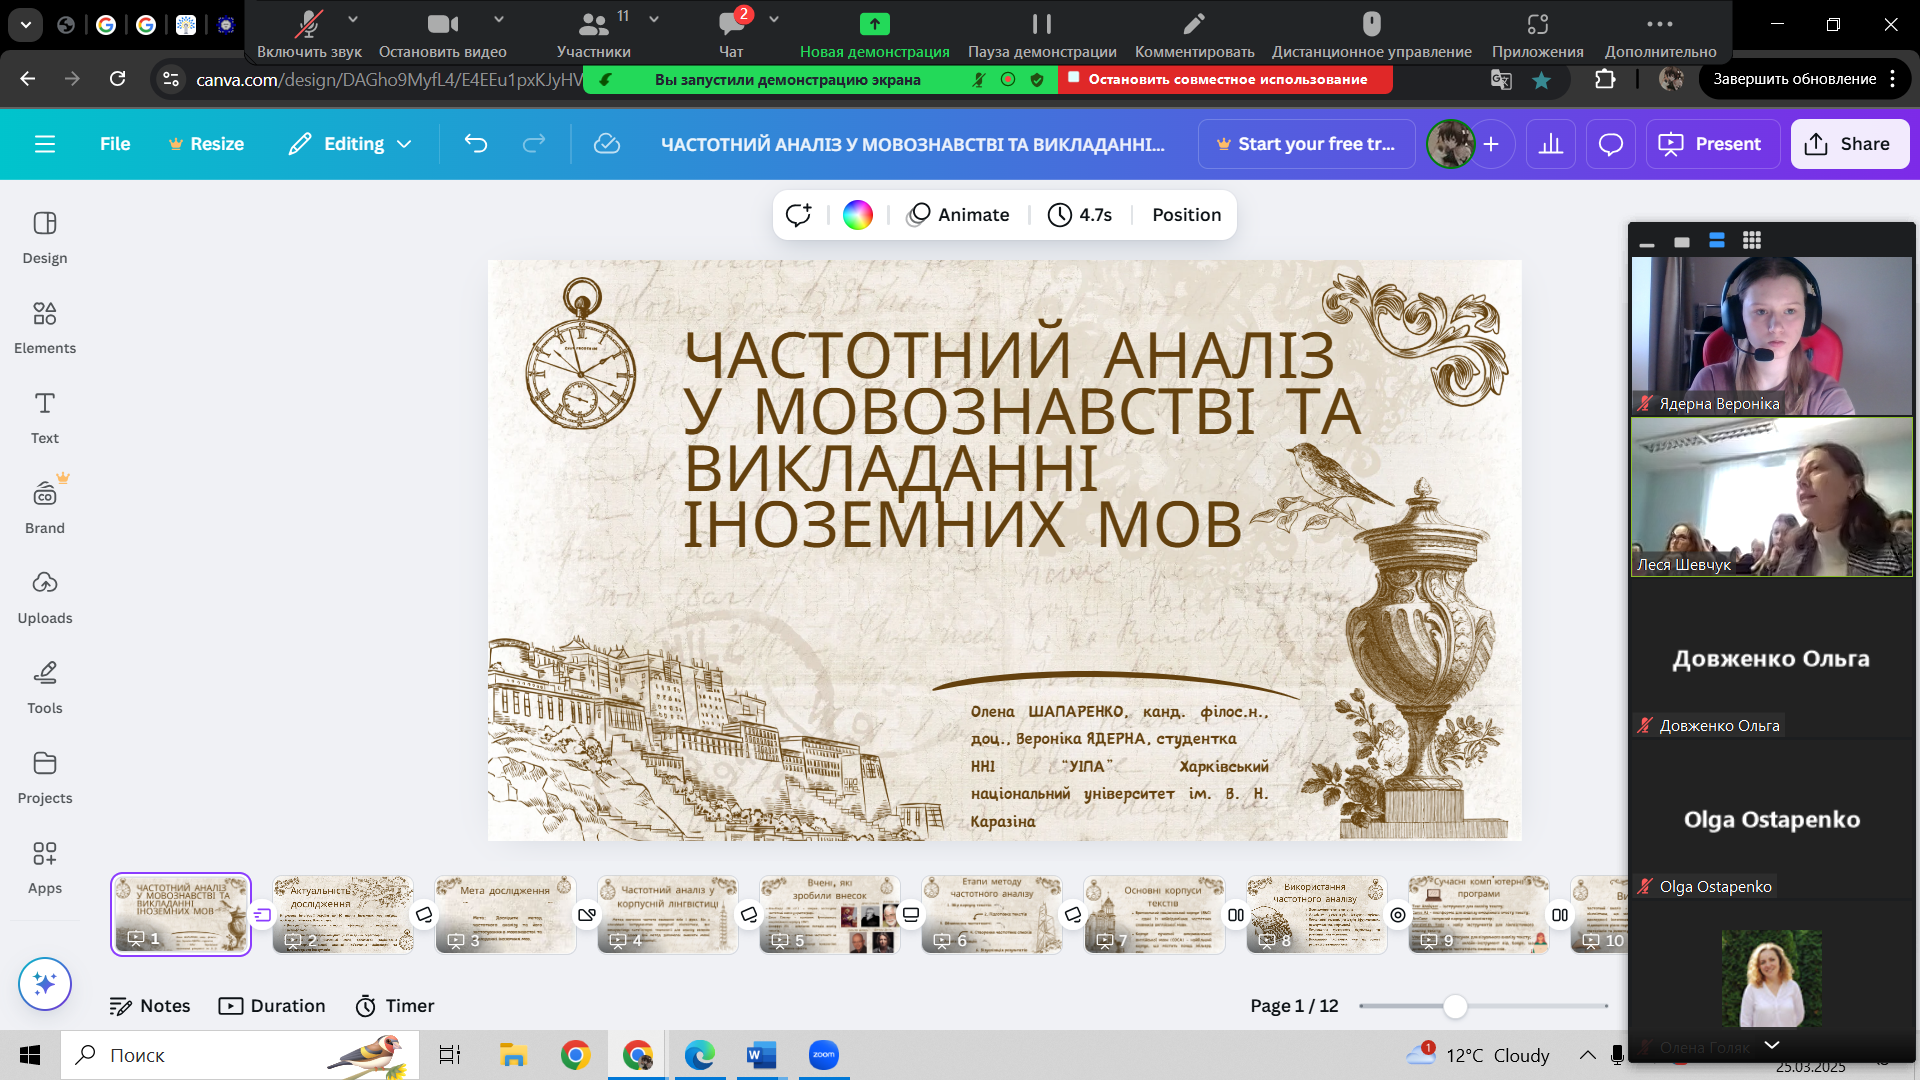
Task: Open browser extensions puzzle icon
Action: [1605, 79]
